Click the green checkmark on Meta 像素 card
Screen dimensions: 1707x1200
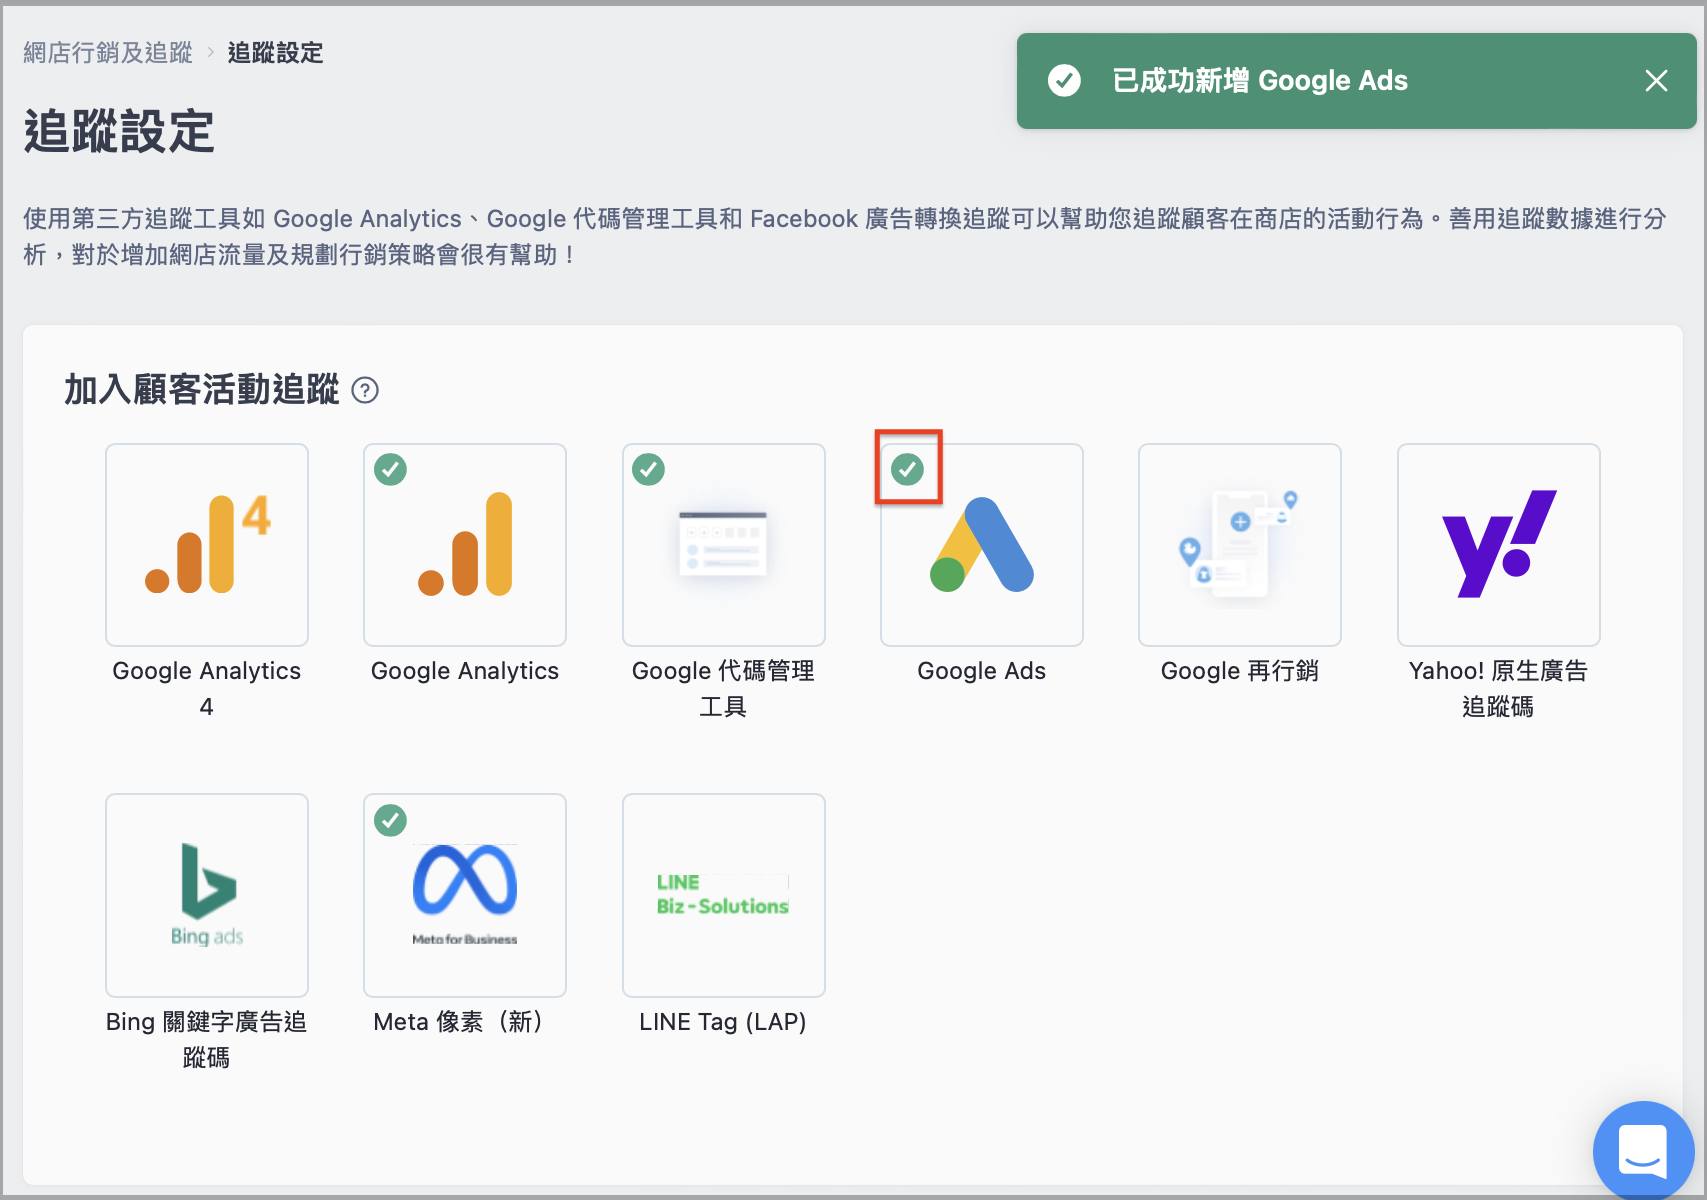click(x=390, y=821)
